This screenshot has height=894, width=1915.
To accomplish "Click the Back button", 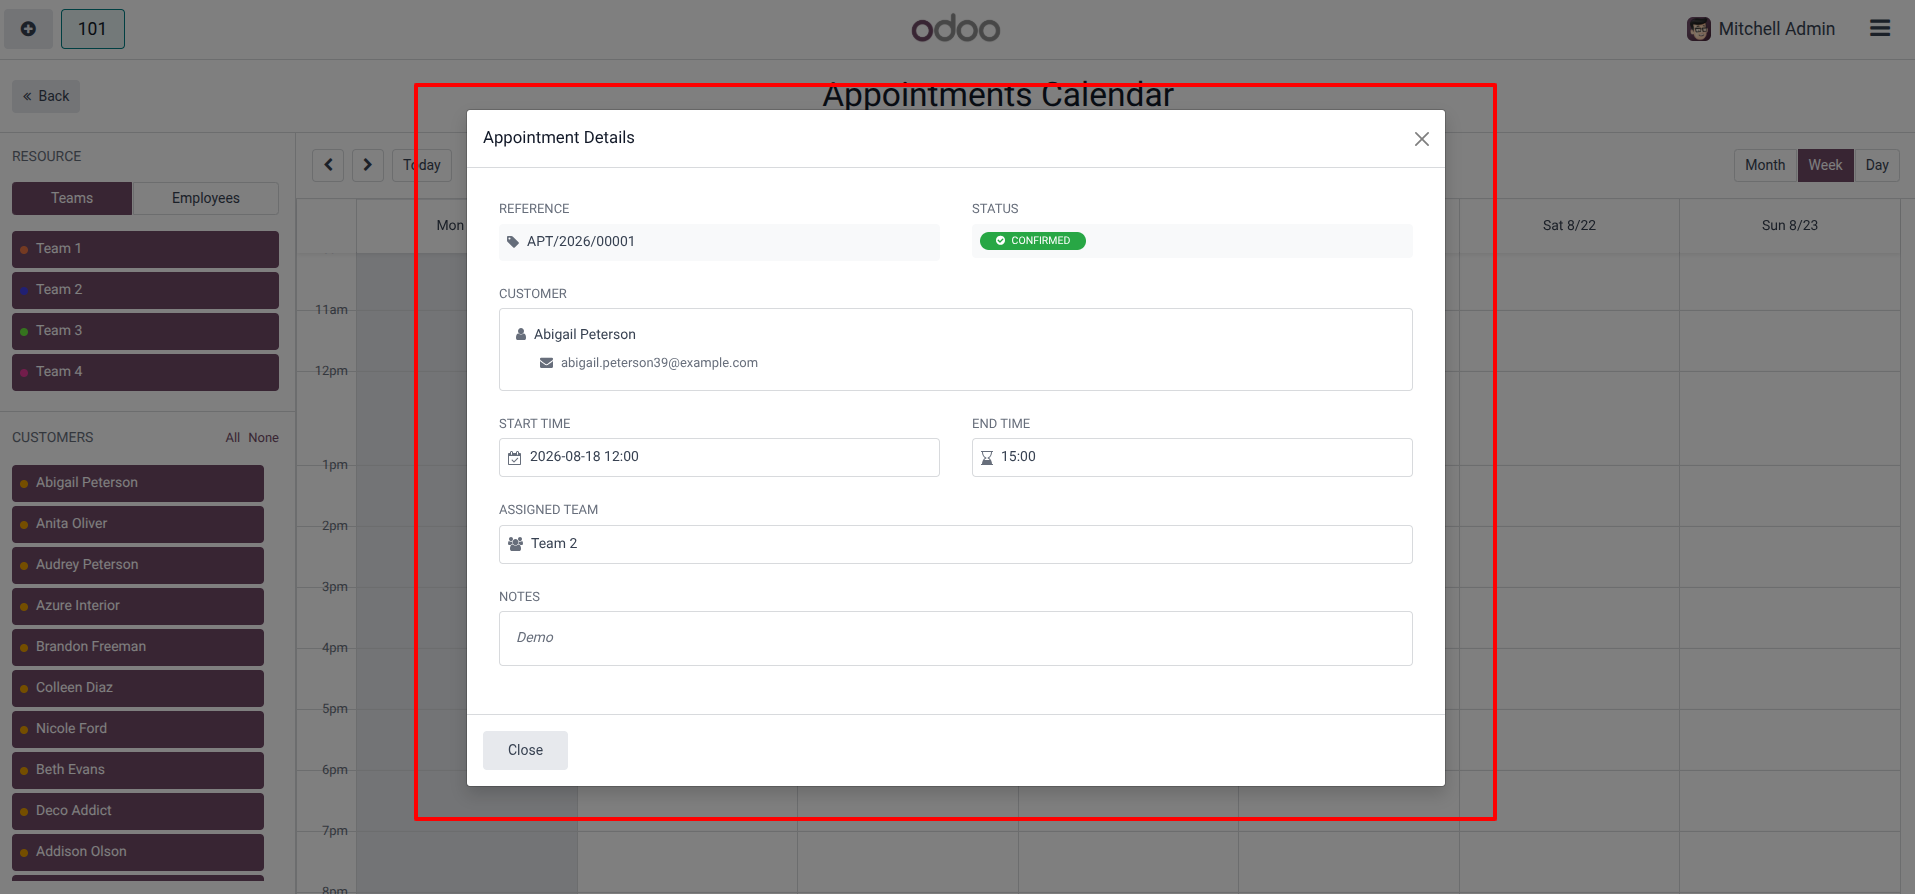I will [x=46, y=96].
